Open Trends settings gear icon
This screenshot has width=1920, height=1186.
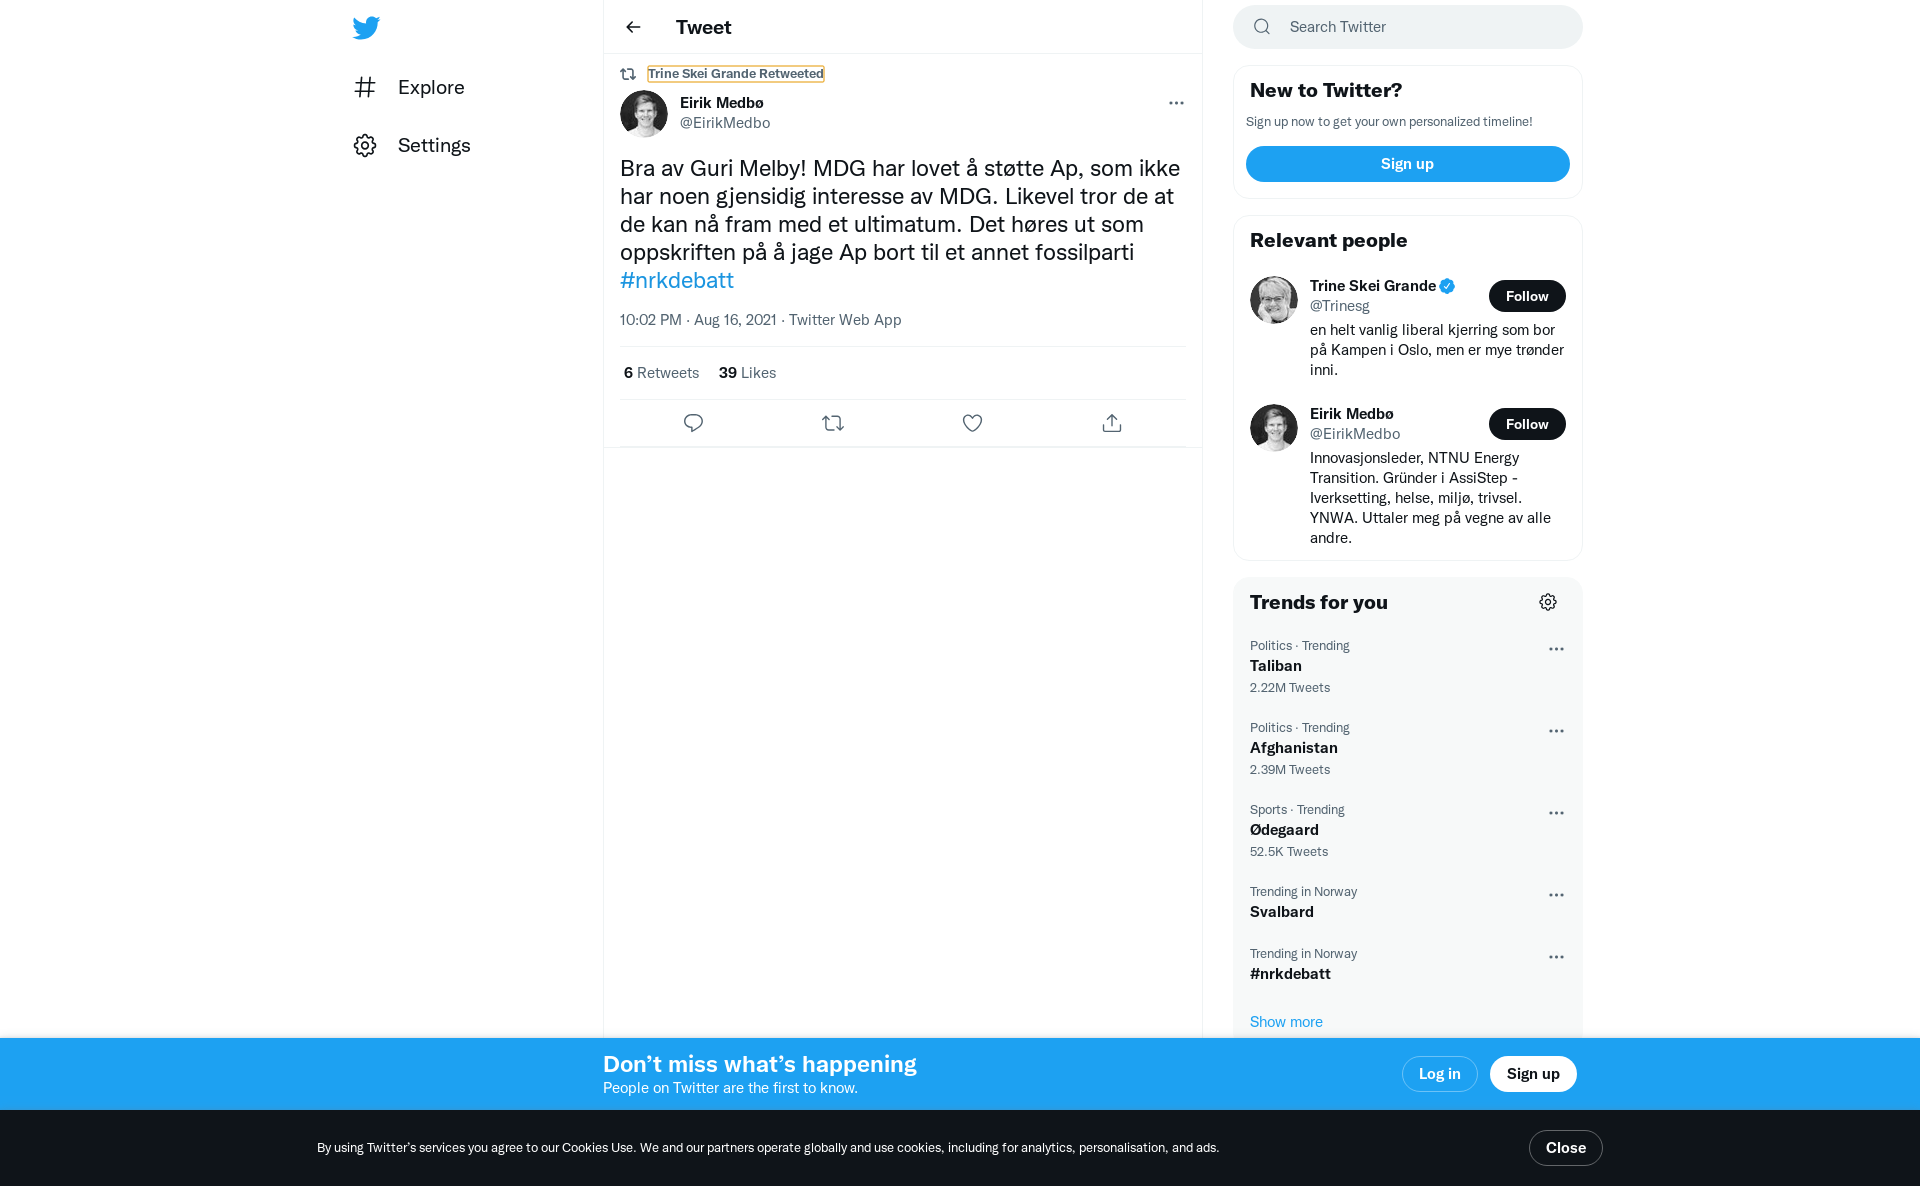click(x=1548, y=602)
